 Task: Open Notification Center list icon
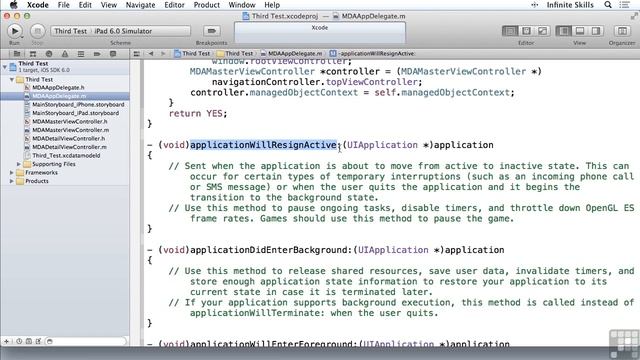[624, 5]
